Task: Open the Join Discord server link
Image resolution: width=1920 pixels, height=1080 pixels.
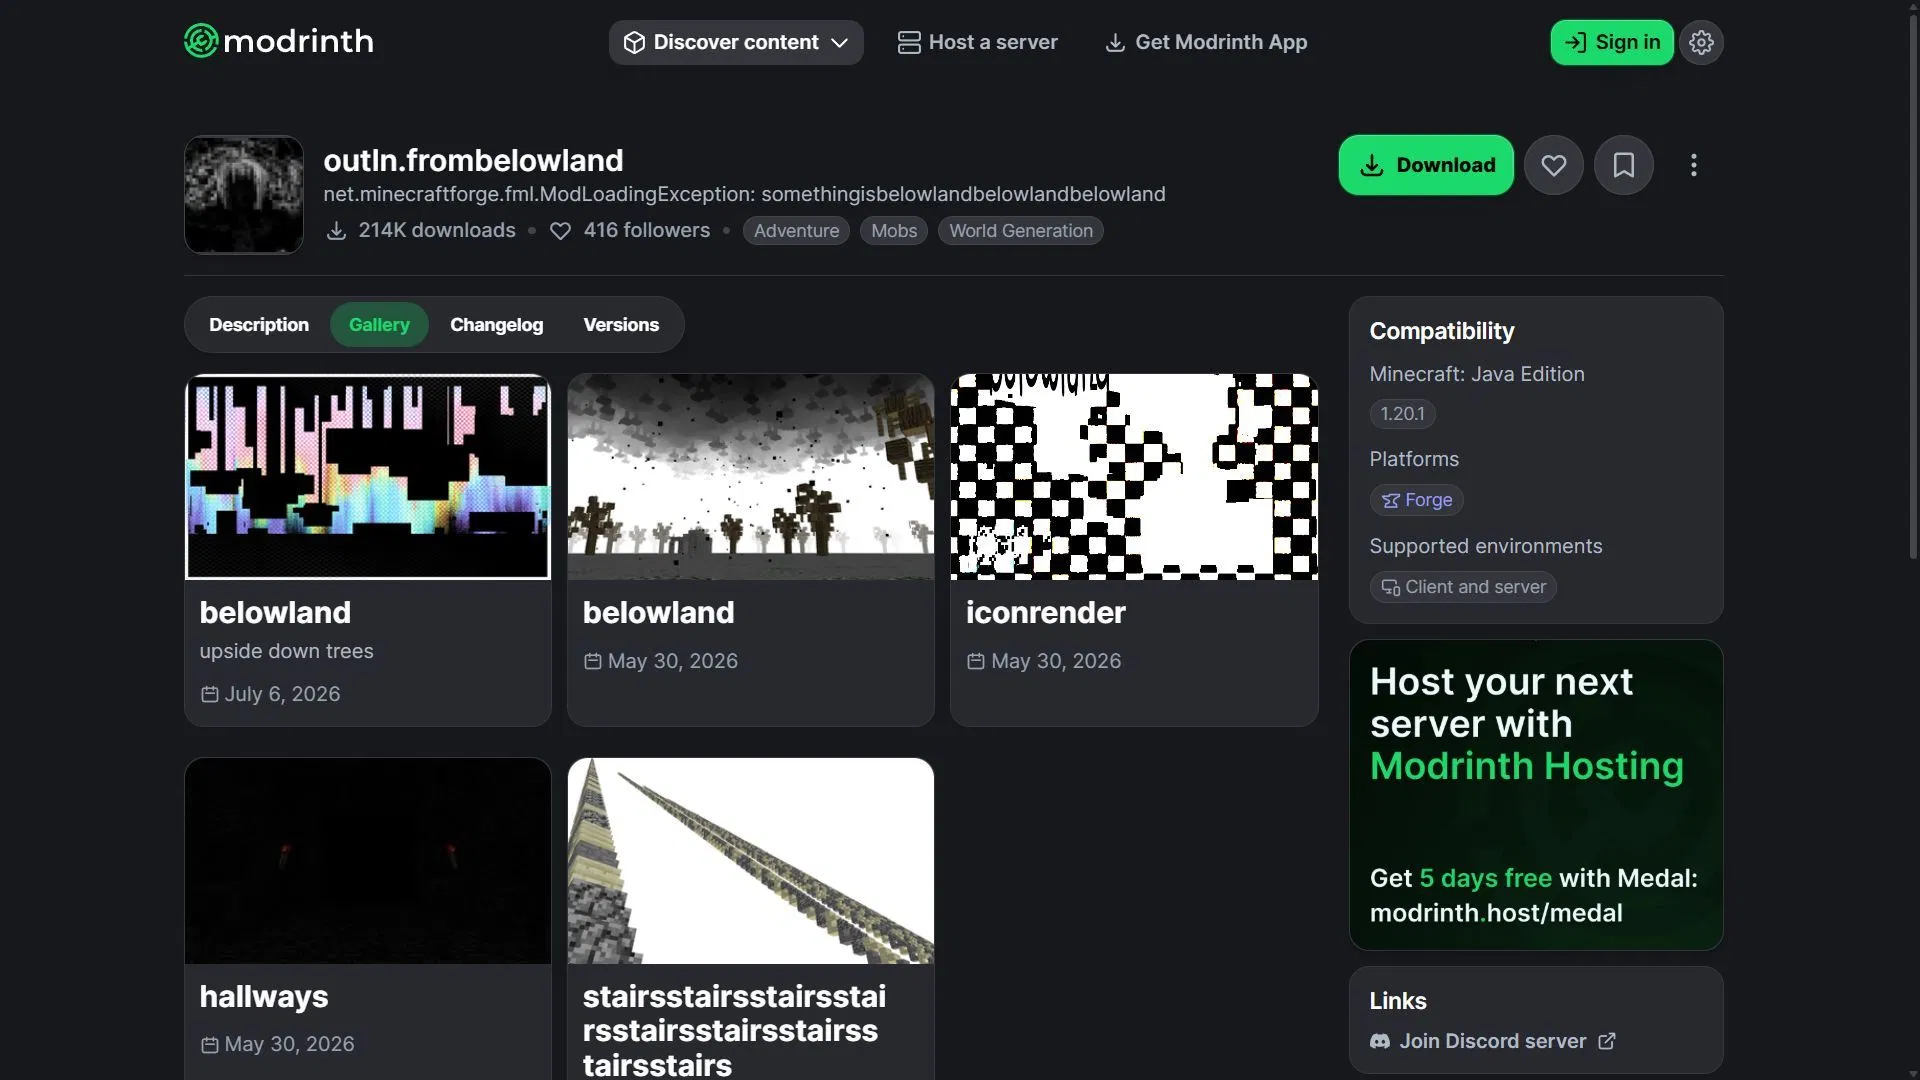Action: pyautogui.click(x=1492, y=1041)
